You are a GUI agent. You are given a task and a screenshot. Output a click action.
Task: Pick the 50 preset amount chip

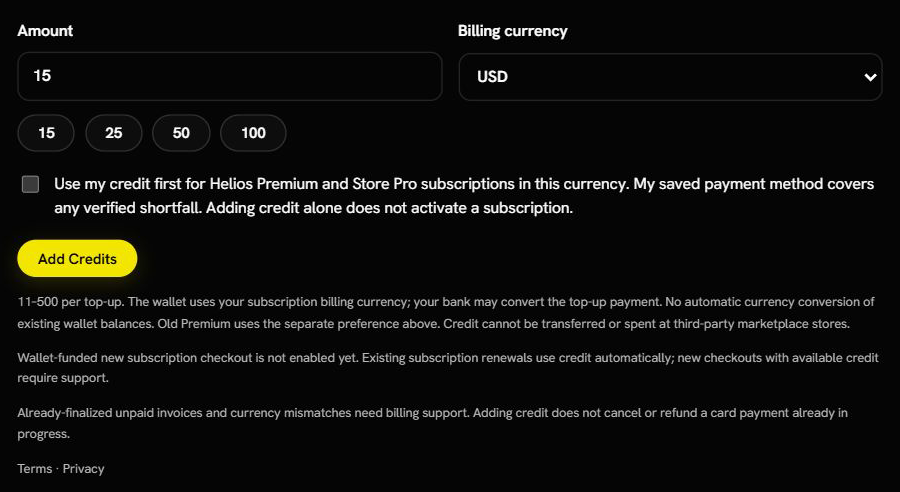point(181,133)
